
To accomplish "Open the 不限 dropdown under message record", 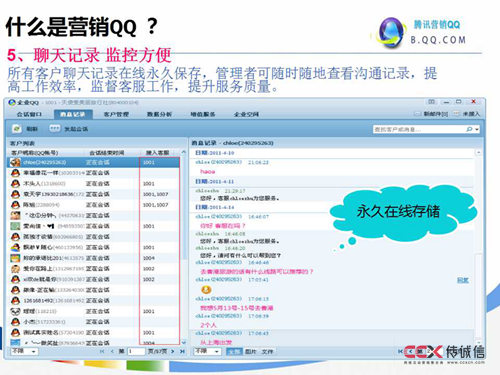I will tap(207, 351).
